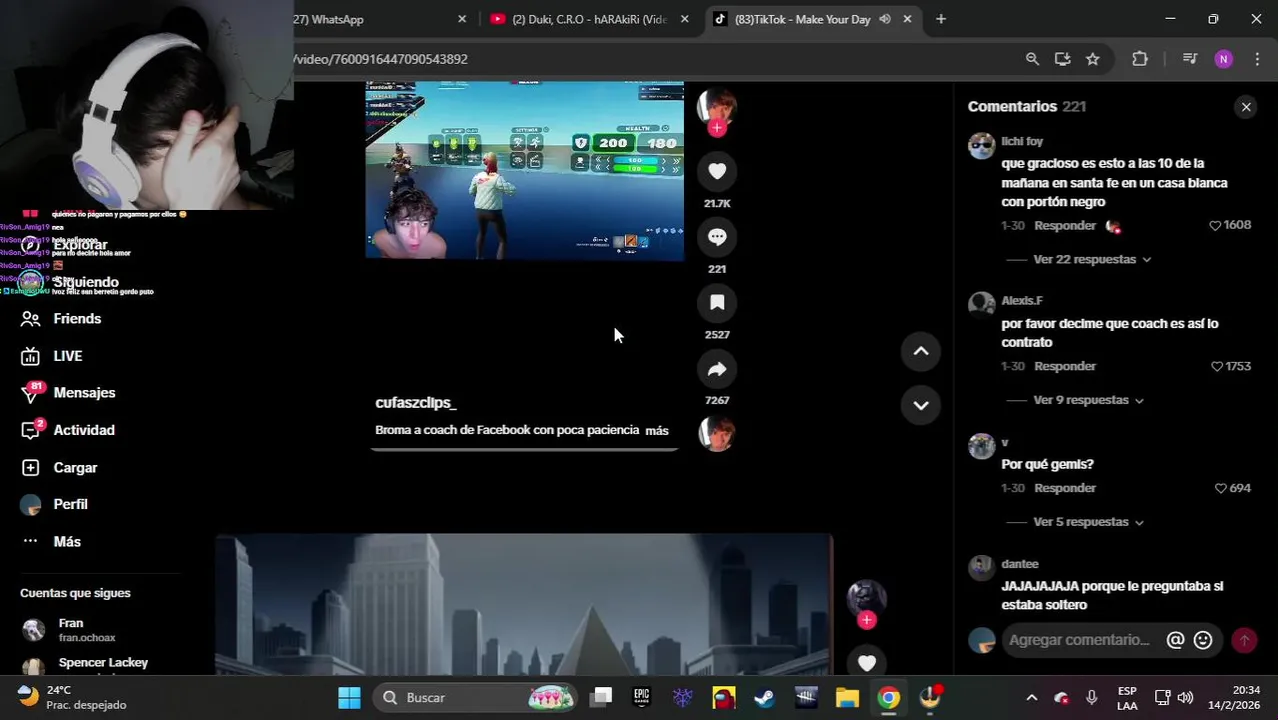1278x720 pixels.
Task: Open the lower video's creator avatar
Action: point(867,598)
